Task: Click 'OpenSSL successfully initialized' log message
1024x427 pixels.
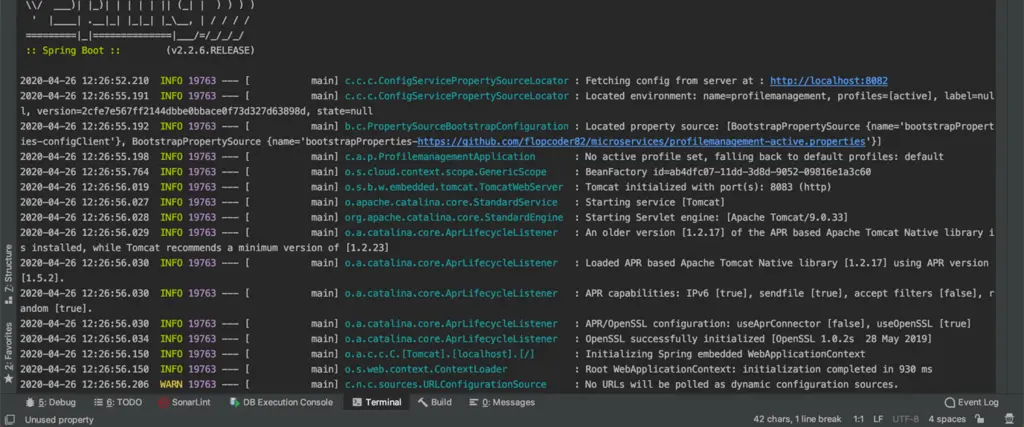Action: point(758,339)
